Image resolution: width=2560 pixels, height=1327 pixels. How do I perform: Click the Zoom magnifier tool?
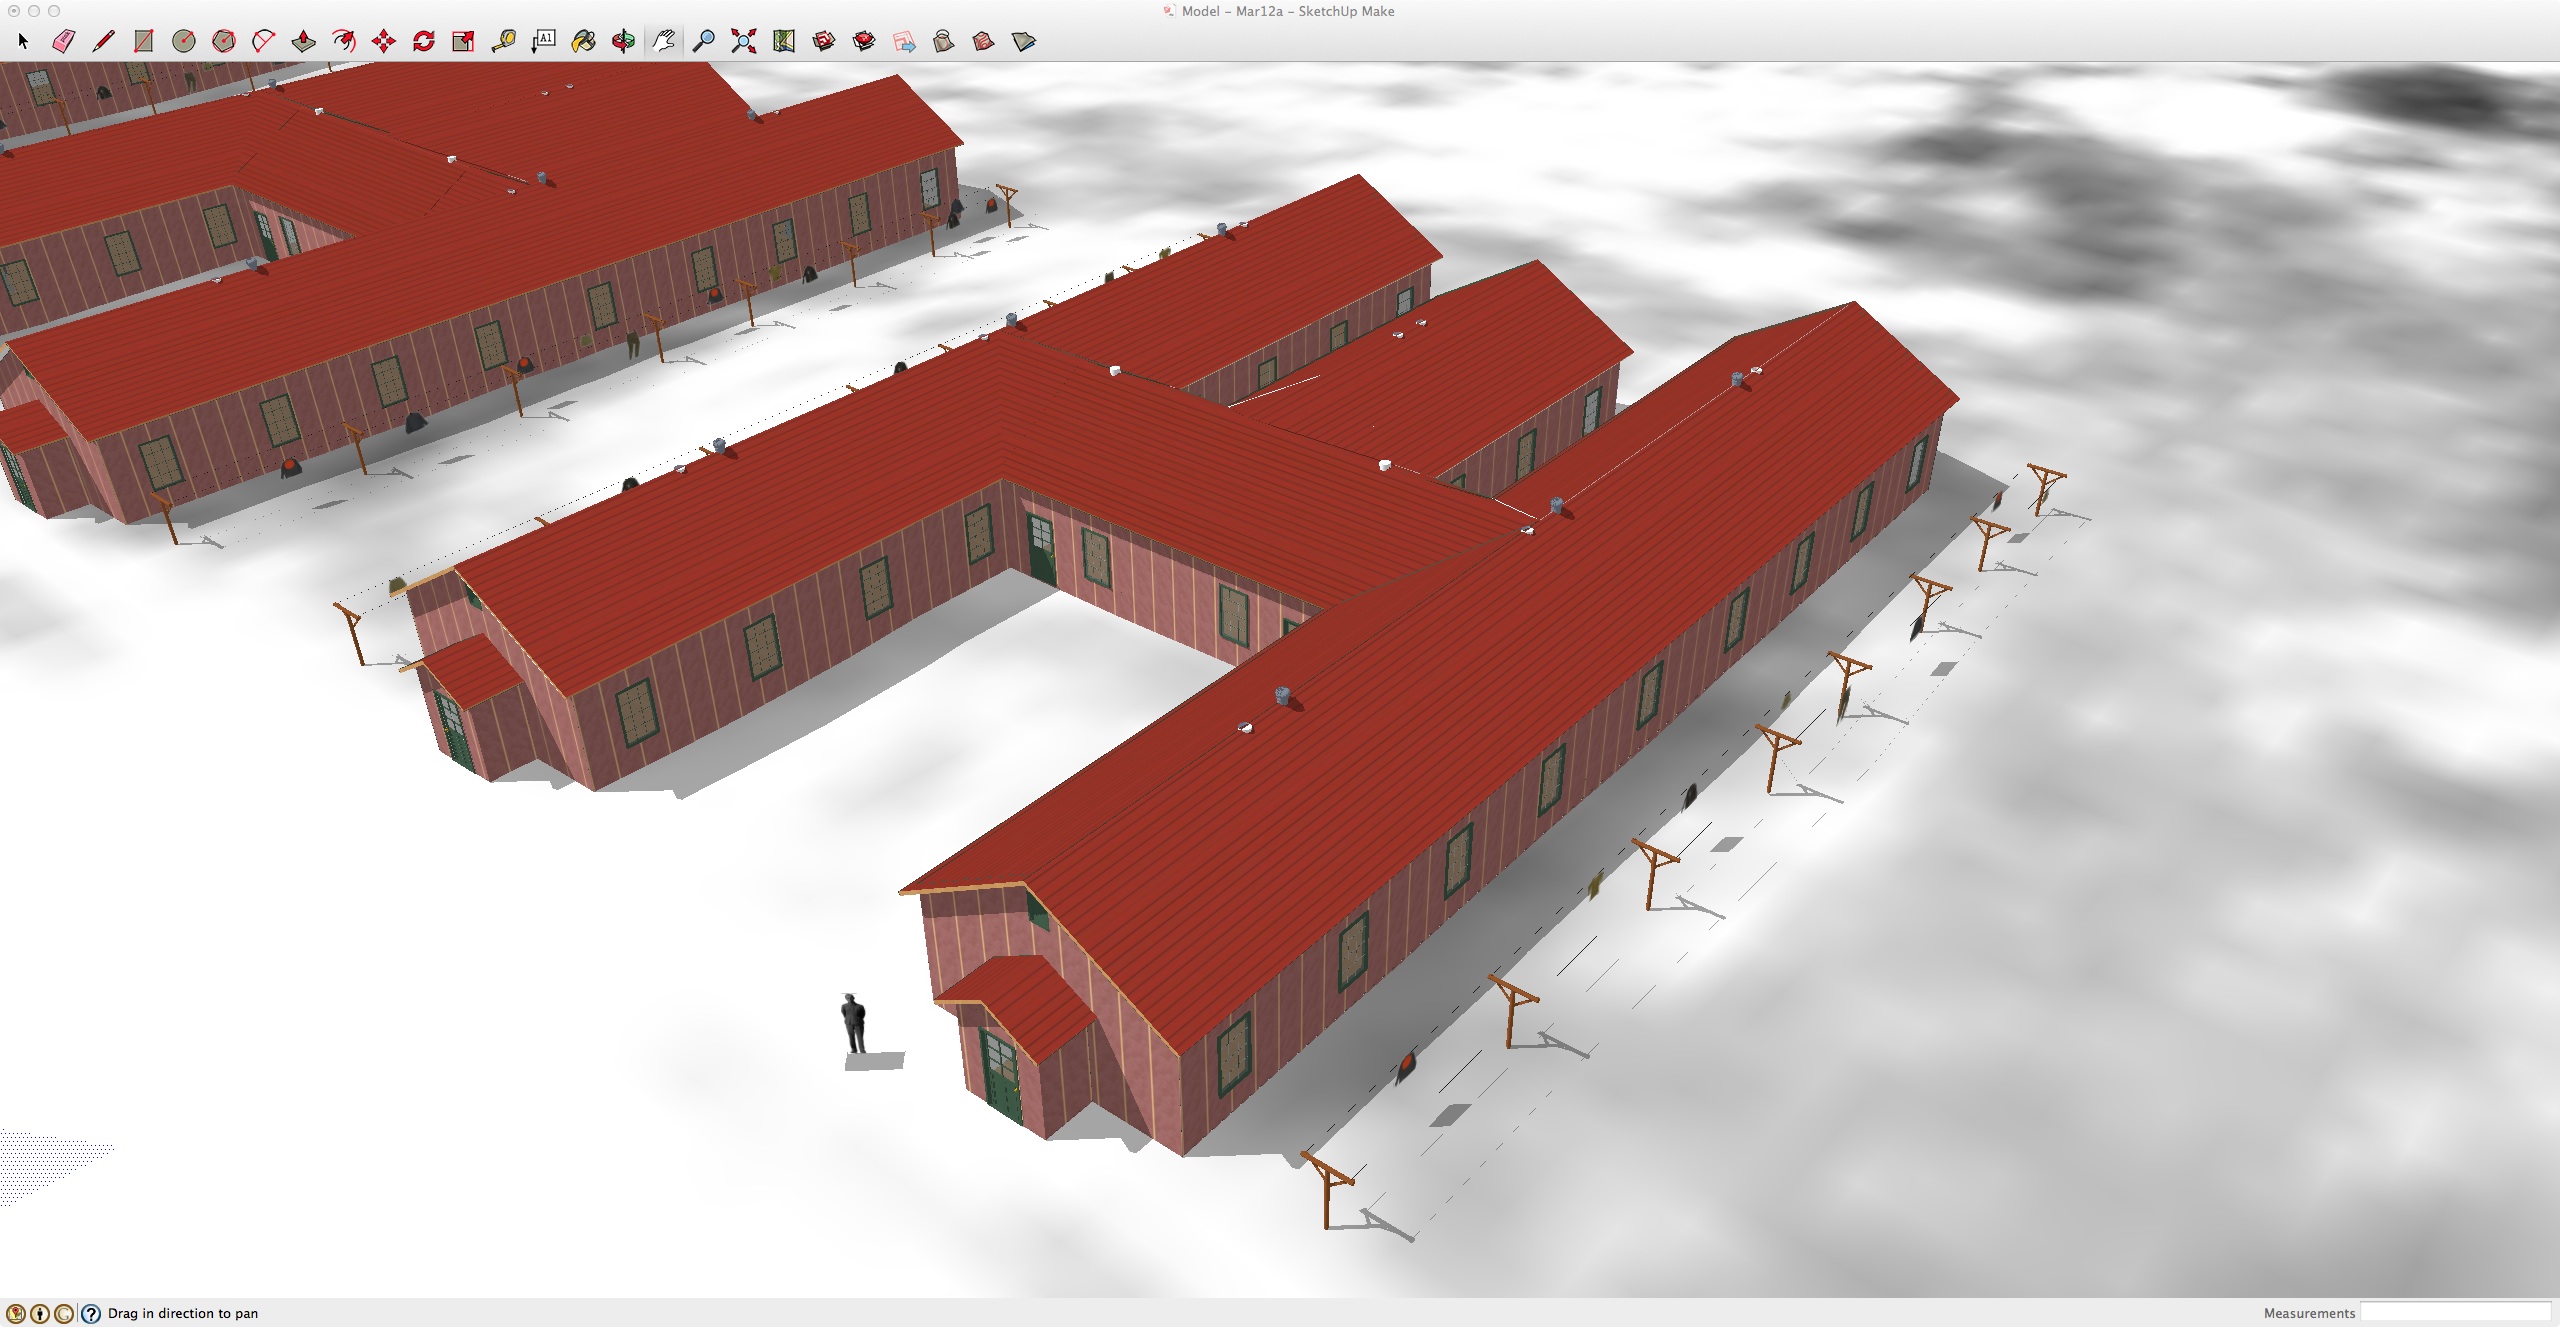pyautogui.click(x=703, y=41)
